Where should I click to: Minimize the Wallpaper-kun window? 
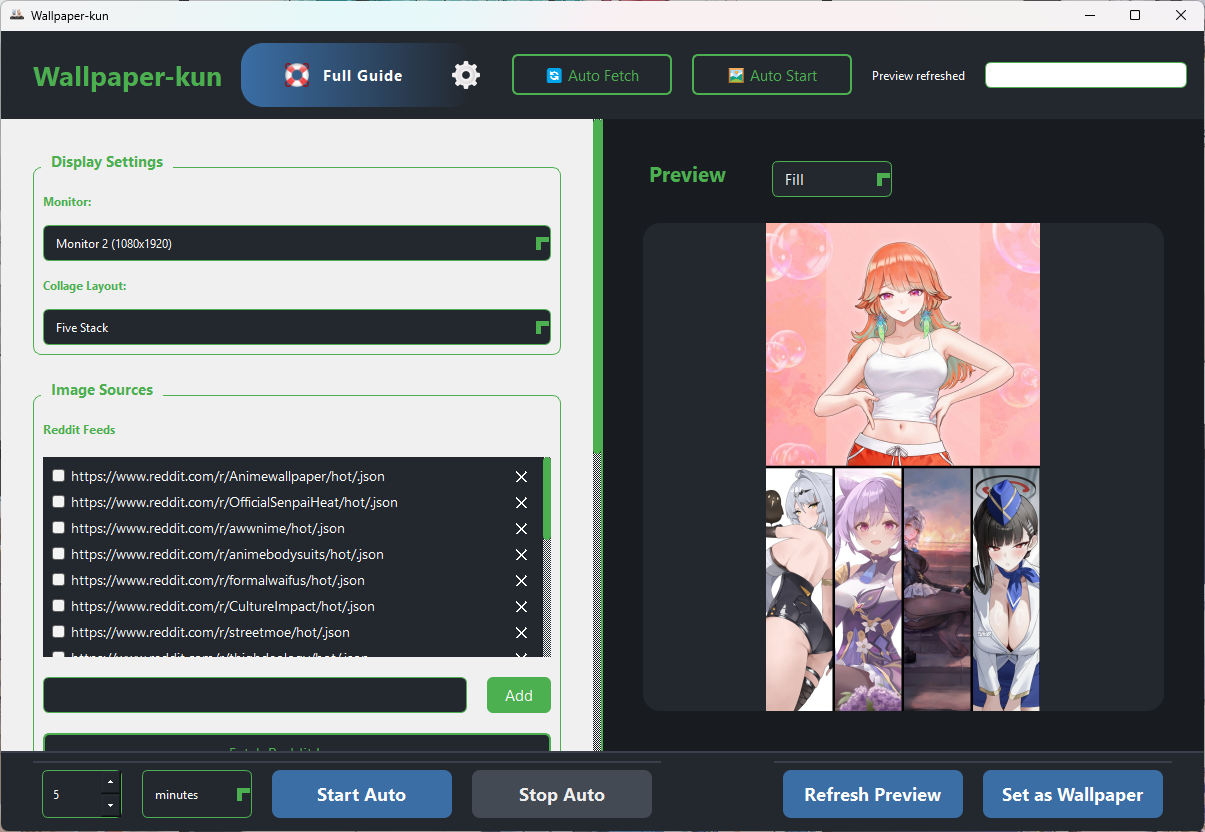coord(1089,15)
